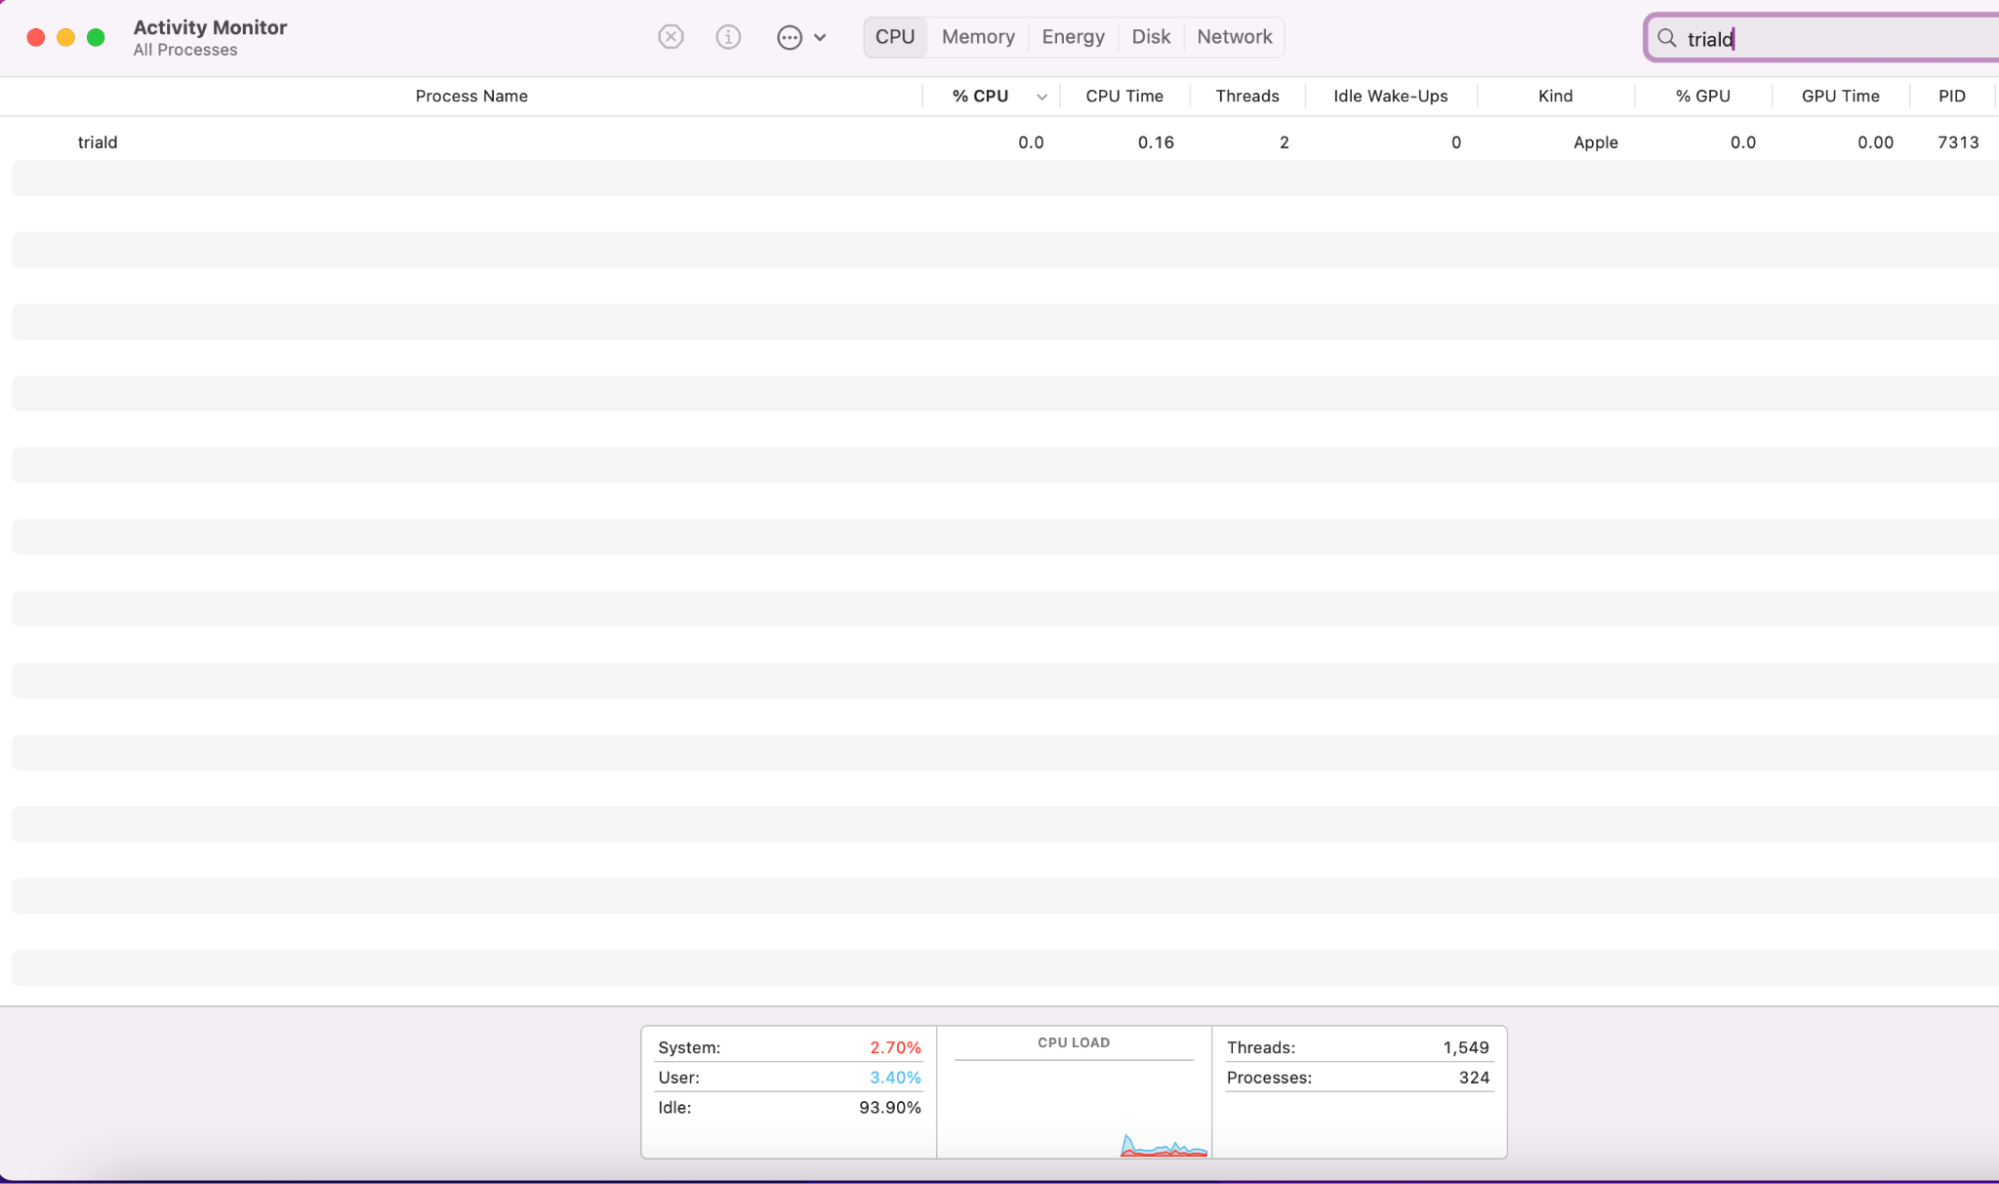Image resolution: width=1999 pixels, height=1184 pixels.
Task: Click the More options ellipsis icon
Action: 790,37
